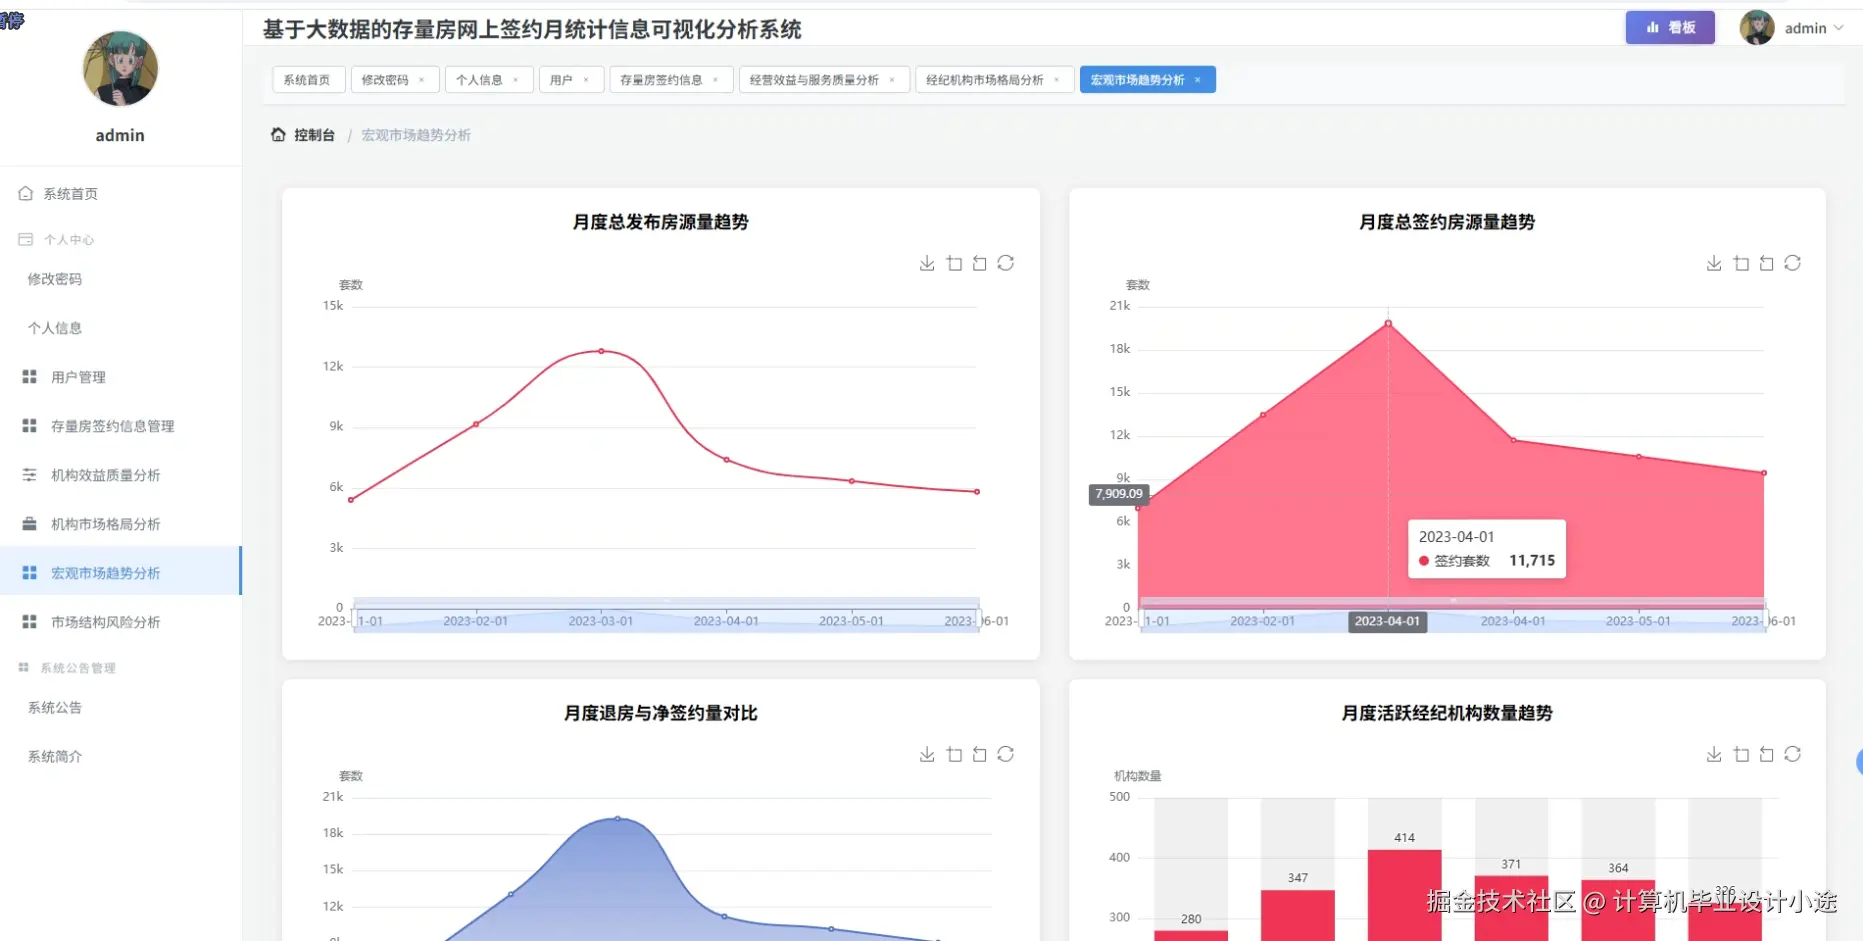Viewport: 1863px width, 941px height.
Task: Reset area zoom for 月度退房与净签约量对比
Action: tap(980, 754)
